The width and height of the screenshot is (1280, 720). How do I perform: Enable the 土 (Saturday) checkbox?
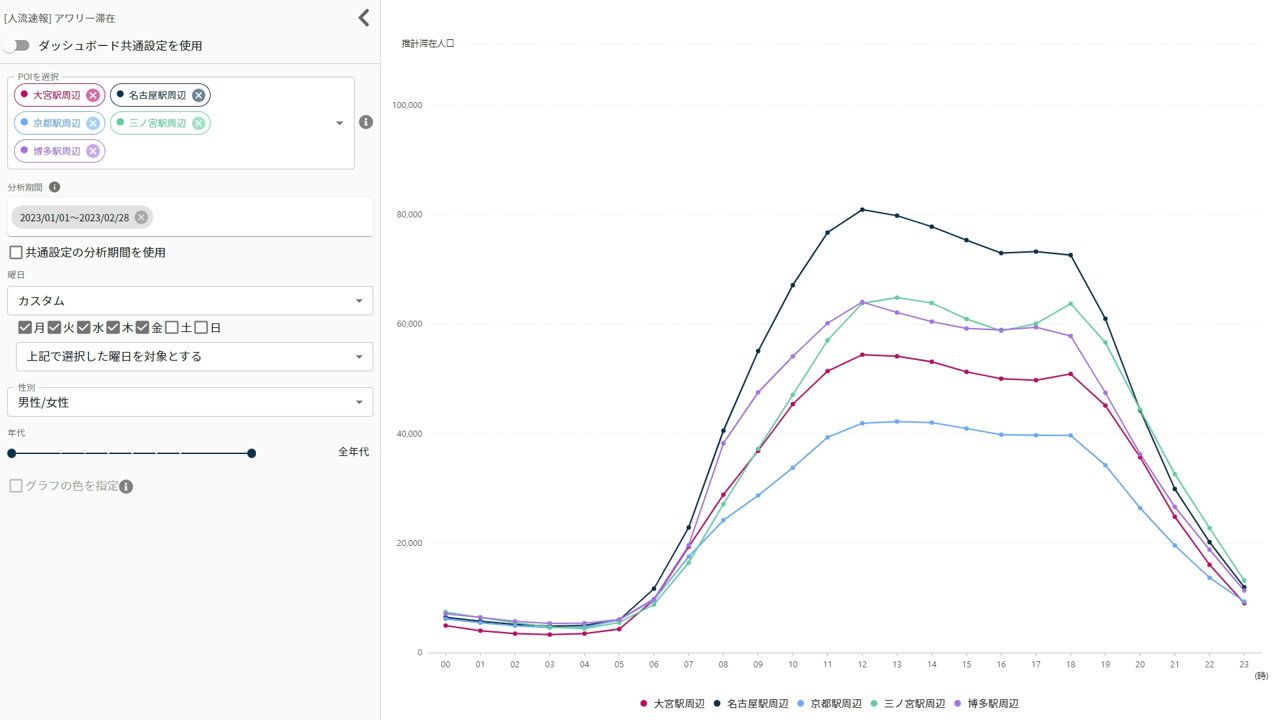(x=172, y=328)
